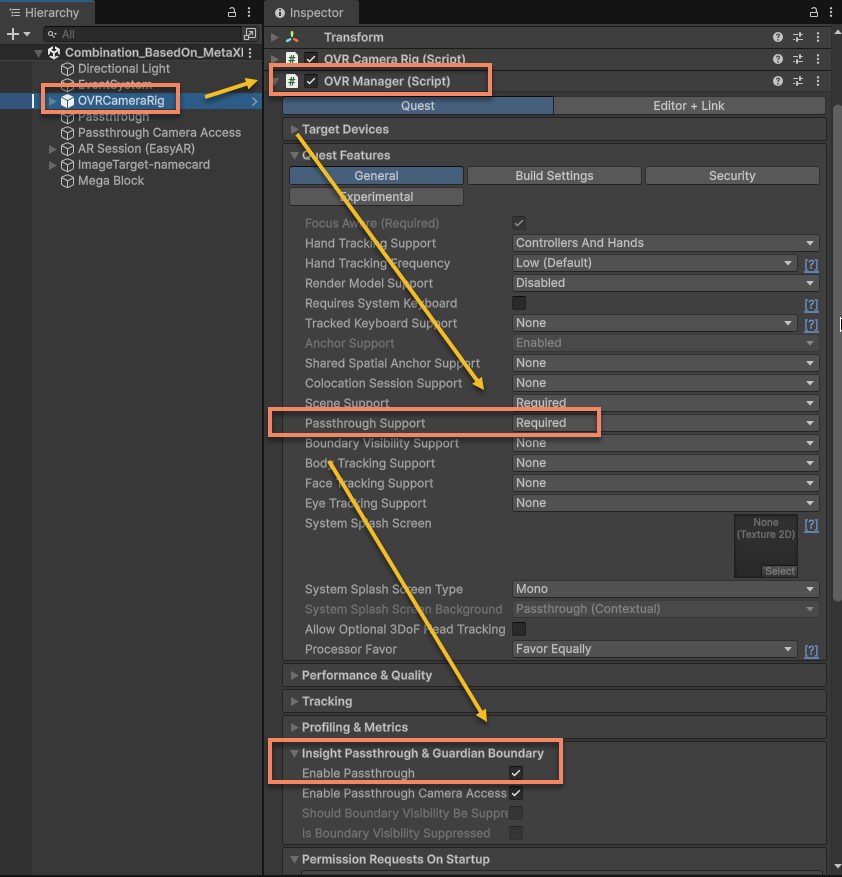This screenshot has height=877, width=842.
Task: Click the OVR Manager script icon
Action: [x=291, y=81]
